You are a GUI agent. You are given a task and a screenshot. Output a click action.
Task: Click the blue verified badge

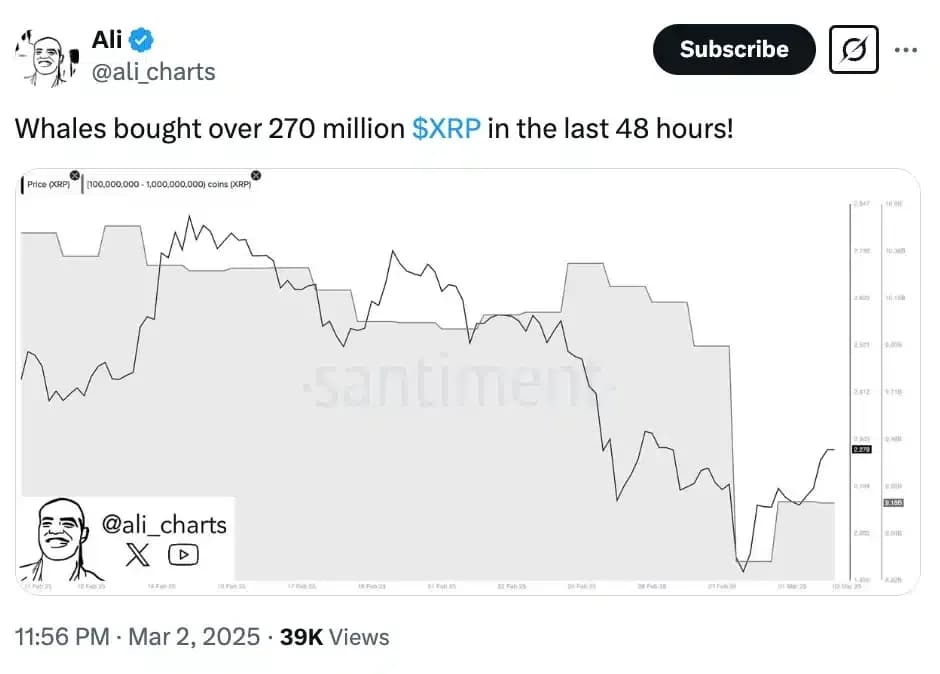[145, 40]
